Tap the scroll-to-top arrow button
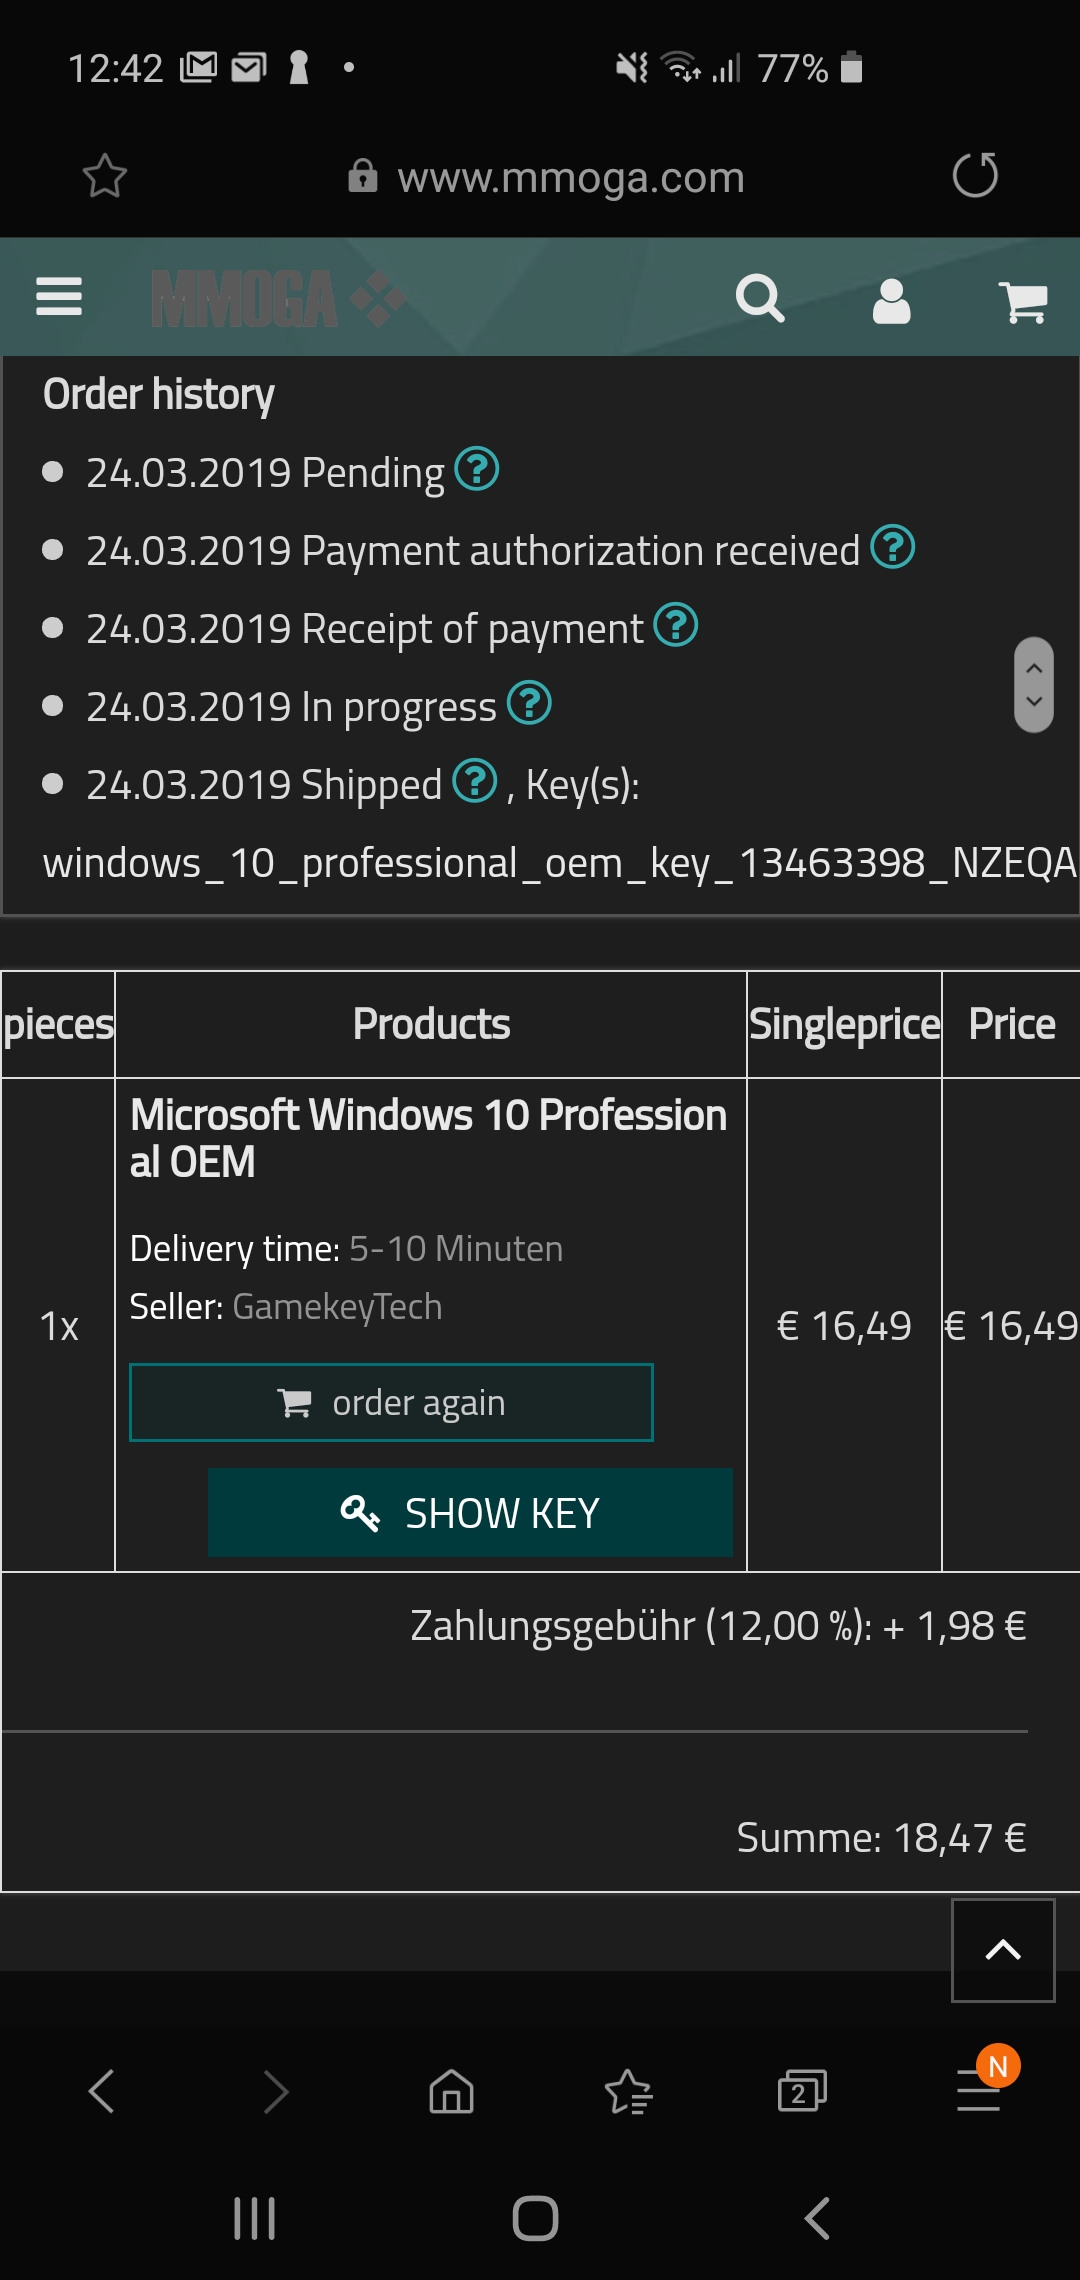Image resolution: width=1080 pixels, height=2280 pixels. tap(1003, 1950)
